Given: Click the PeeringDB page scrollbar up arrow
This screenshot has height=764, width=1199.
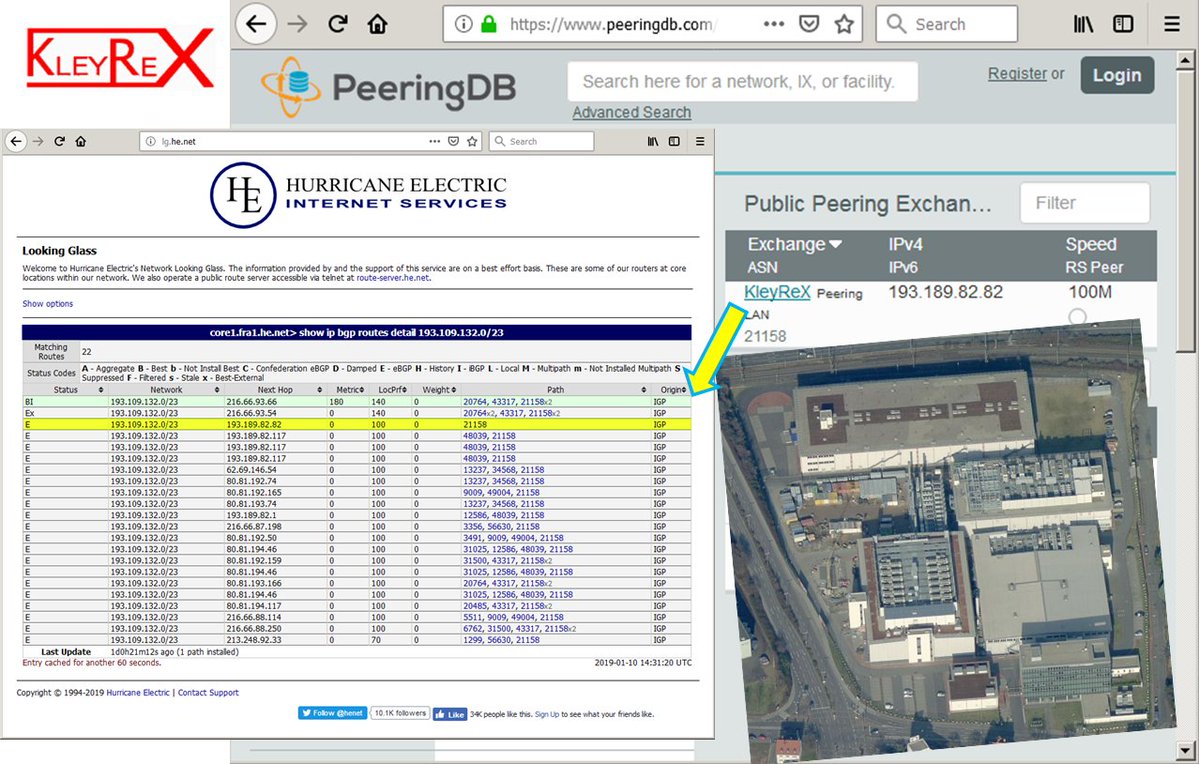Looking at the screenshot, I should click(x=1185, y=59).
